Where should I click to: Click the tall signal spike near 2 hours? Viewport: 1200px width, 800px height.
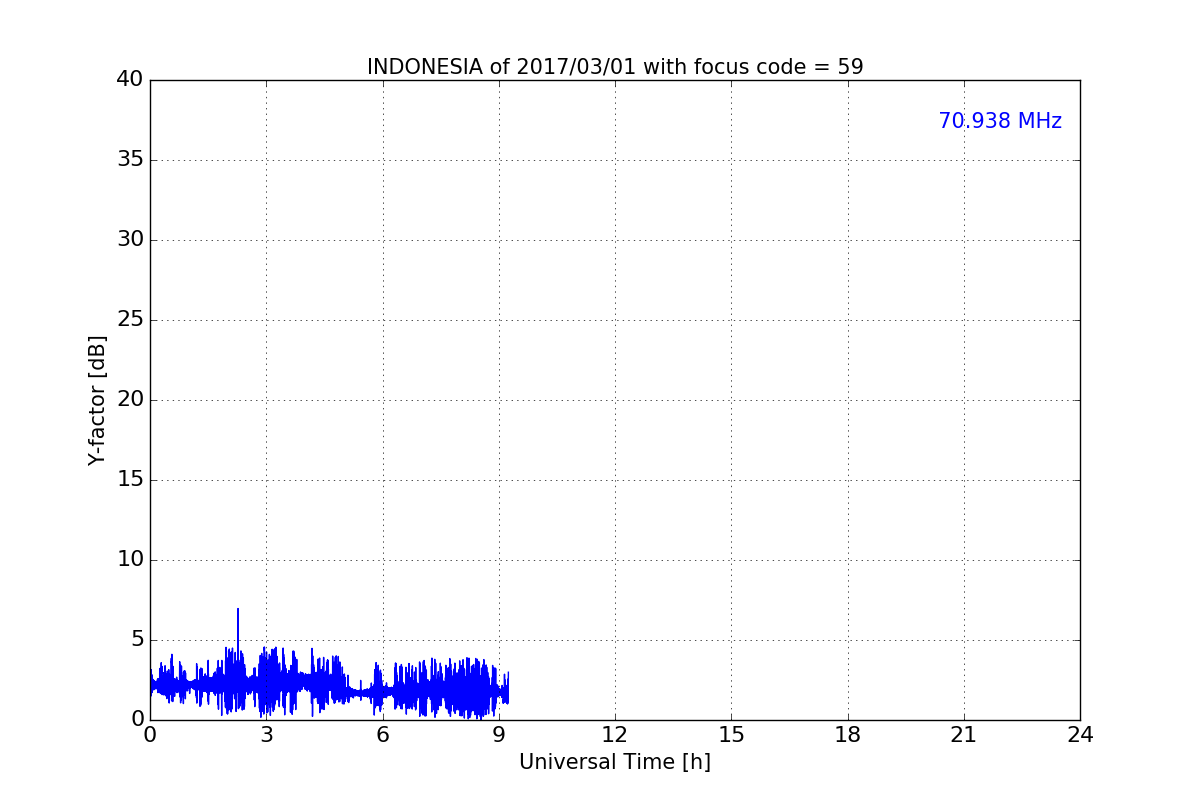click(238, 630)
